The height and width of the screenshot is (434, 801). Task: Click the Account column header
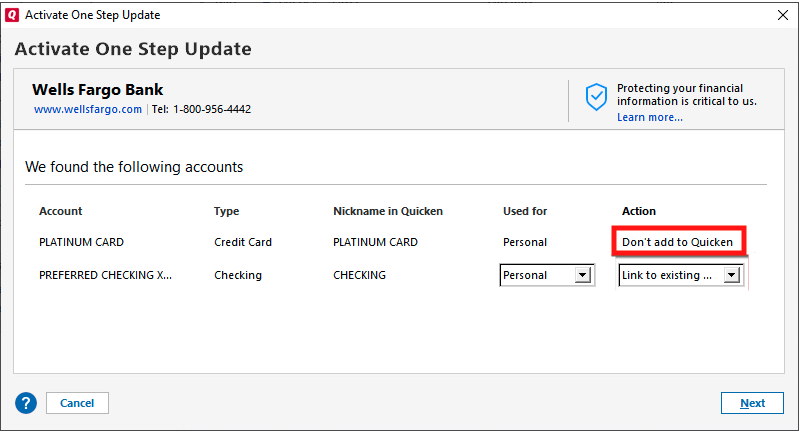(x=60, y=211)
